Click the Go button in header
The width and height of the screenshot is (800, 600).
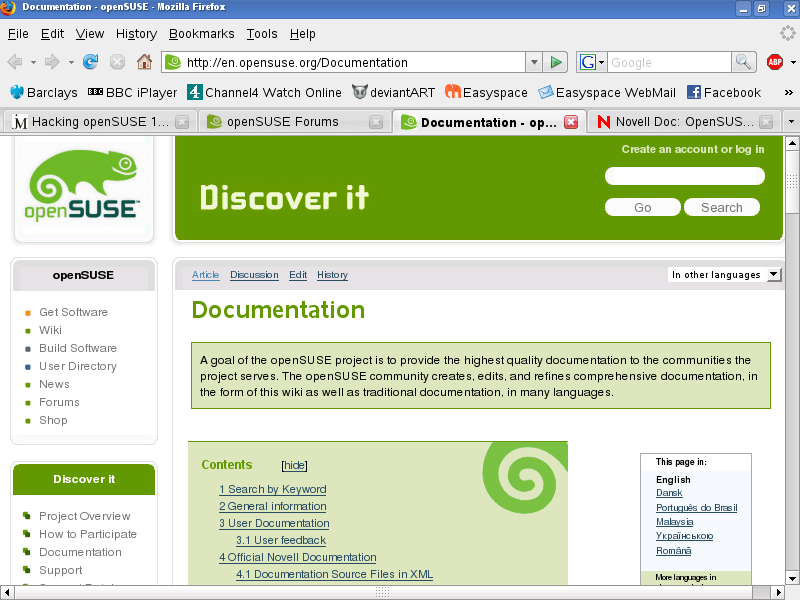coord(642,208)
